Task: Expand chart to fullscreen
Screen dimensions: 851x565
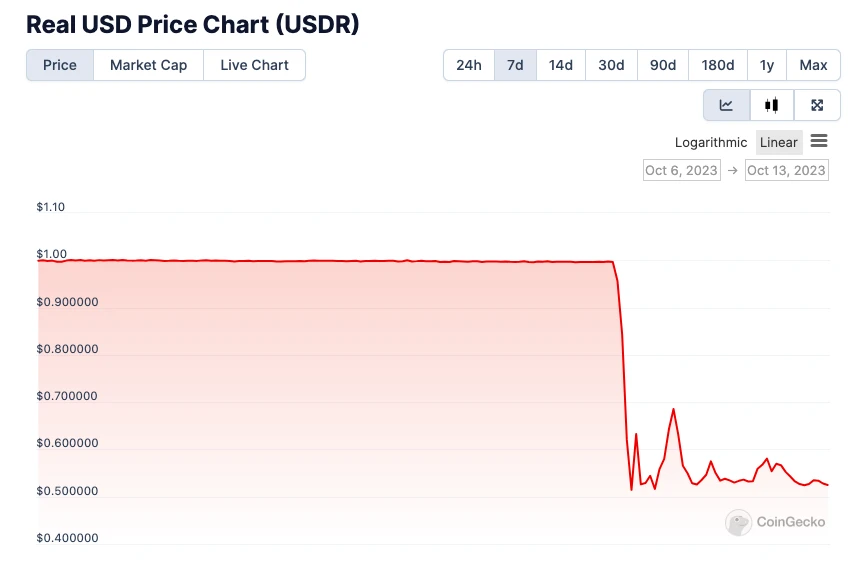Action: pos(817,105)
